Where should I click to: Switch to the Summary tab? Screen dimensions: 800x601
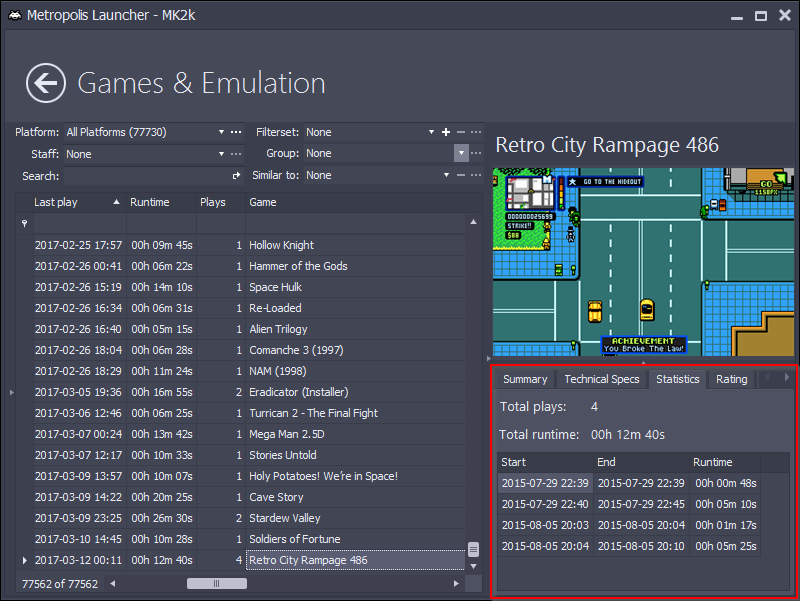point(525,379)
